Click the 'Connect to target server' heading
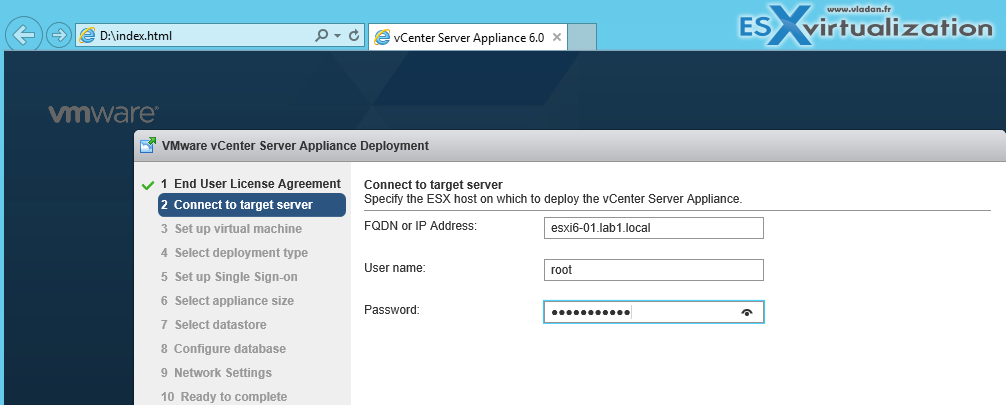The width and height of the screenshot is (1006, 405). tap(433, 186)
